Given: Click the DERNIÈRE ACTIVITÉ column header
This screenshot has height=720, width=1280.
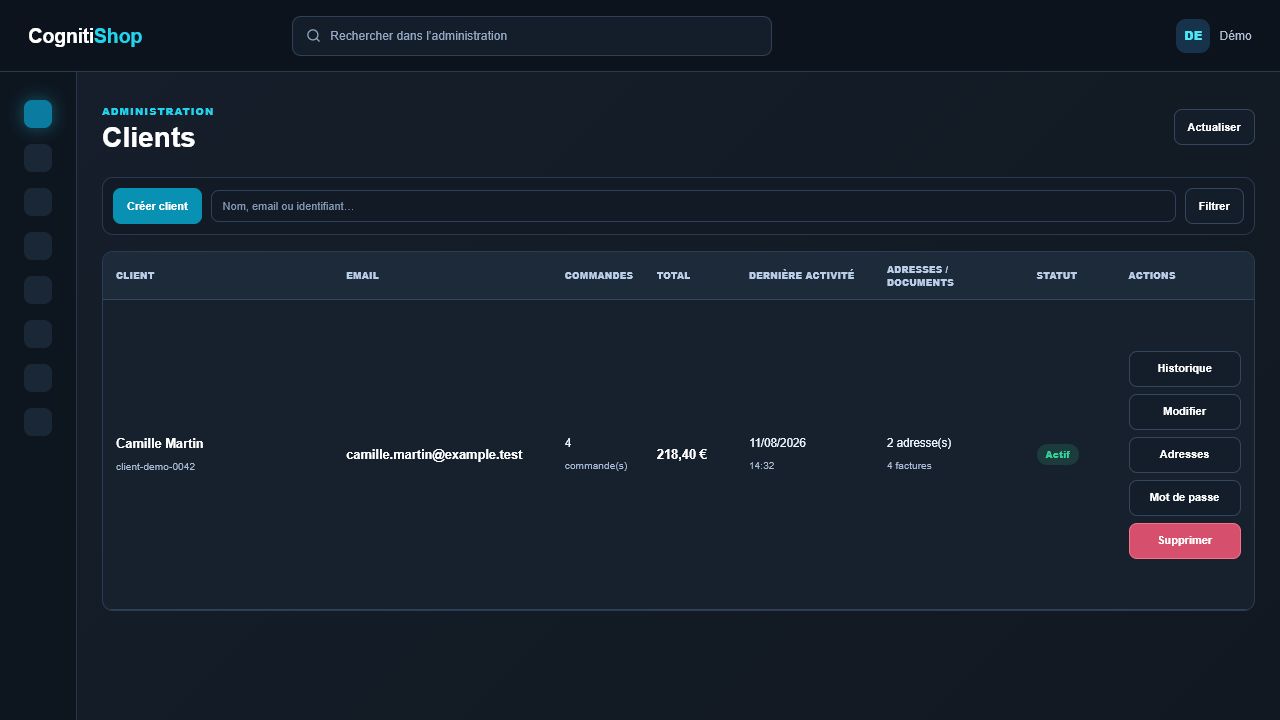Looking at the screenshot, I should click(802, 276).
